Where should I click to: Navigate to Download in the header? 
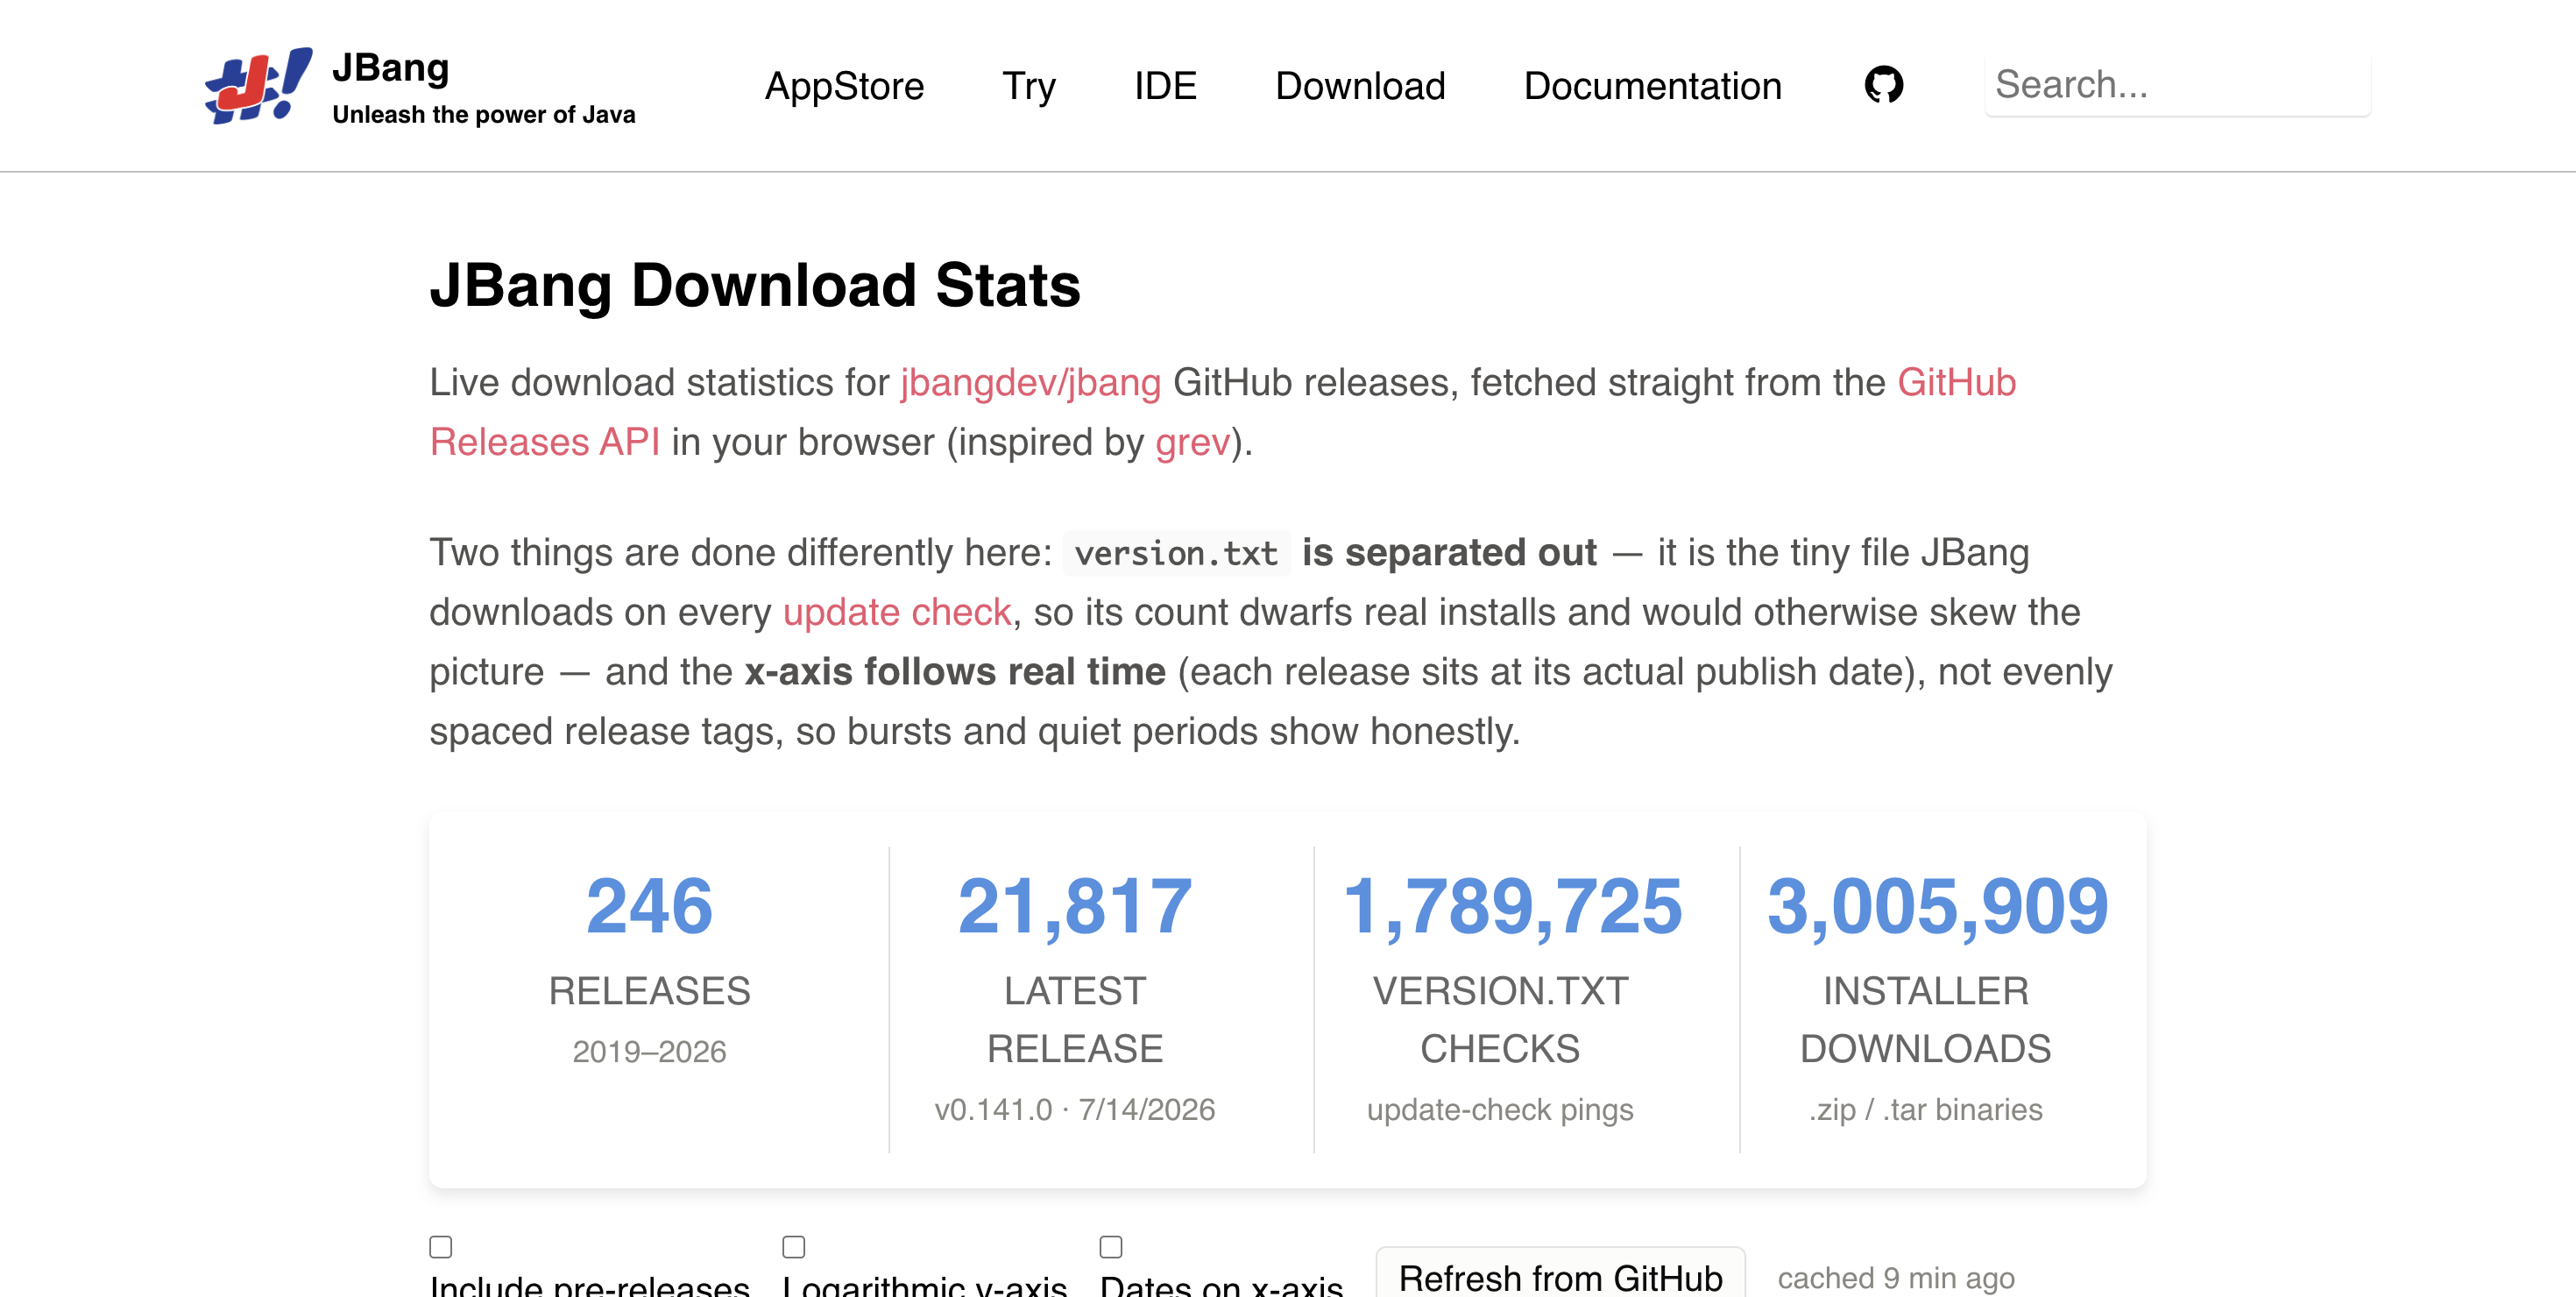pos(1360,86)
